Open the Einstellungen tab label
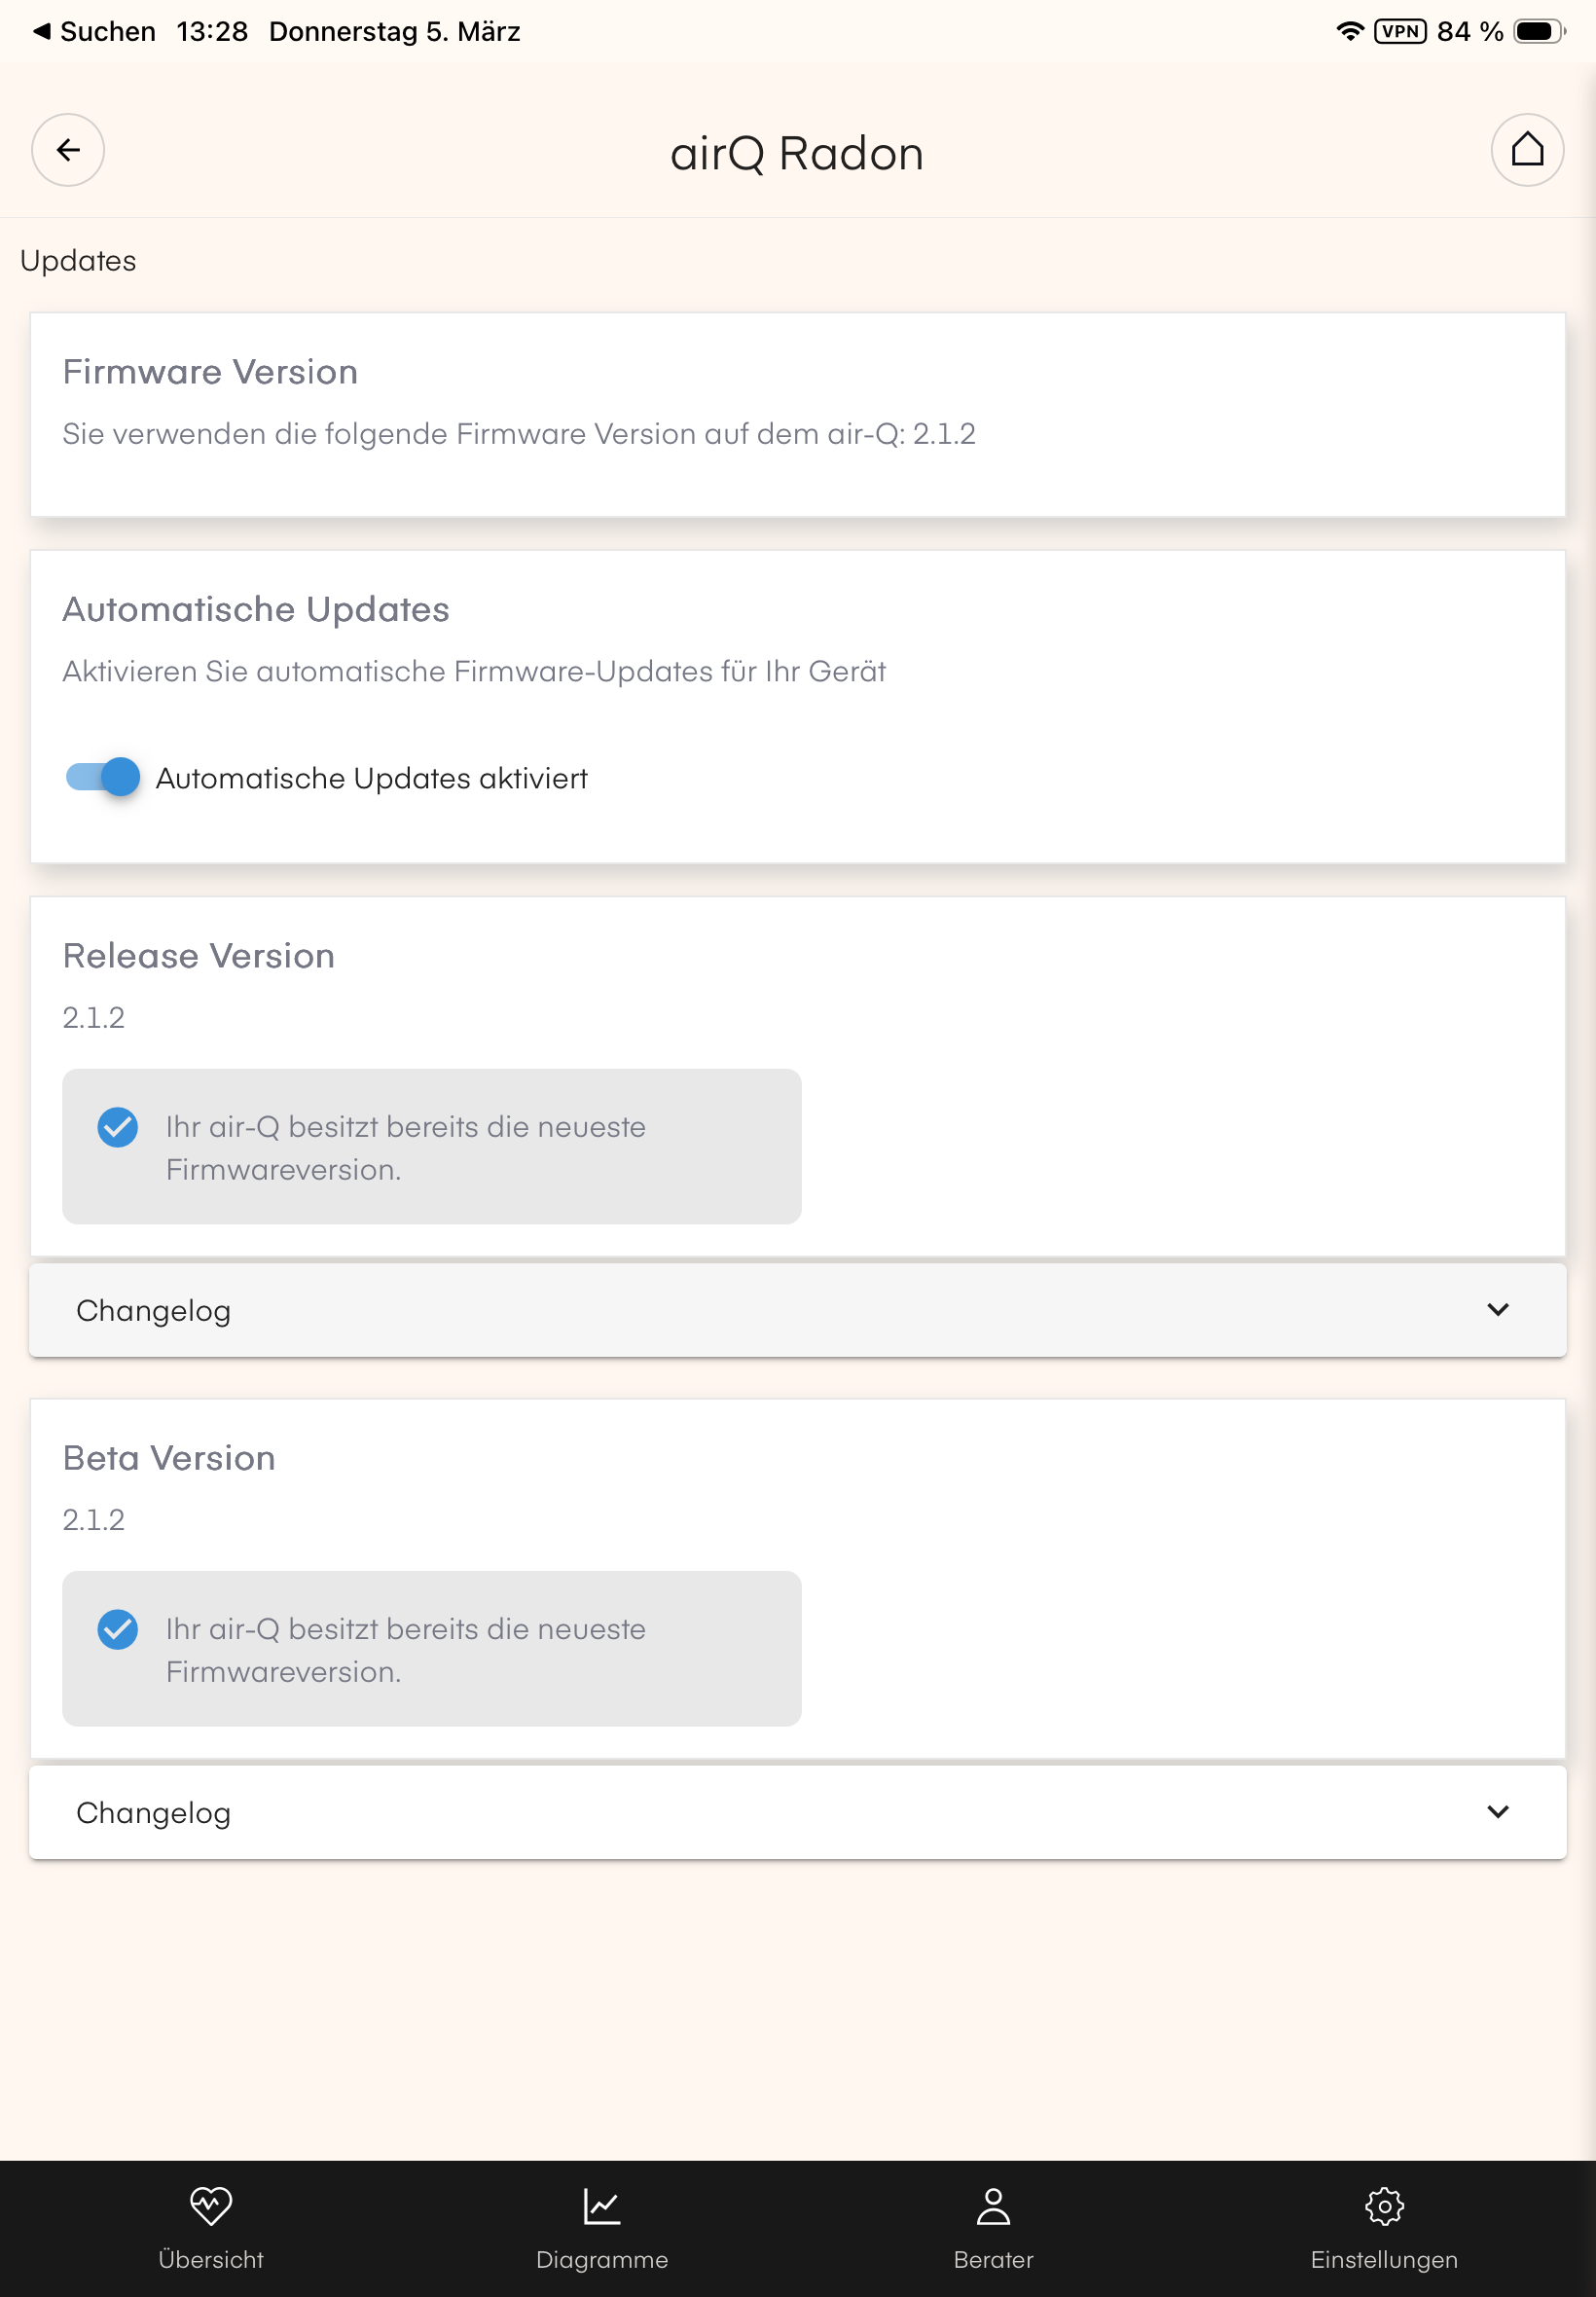1596x2297 pixels. click(x=1384, y=2260)
